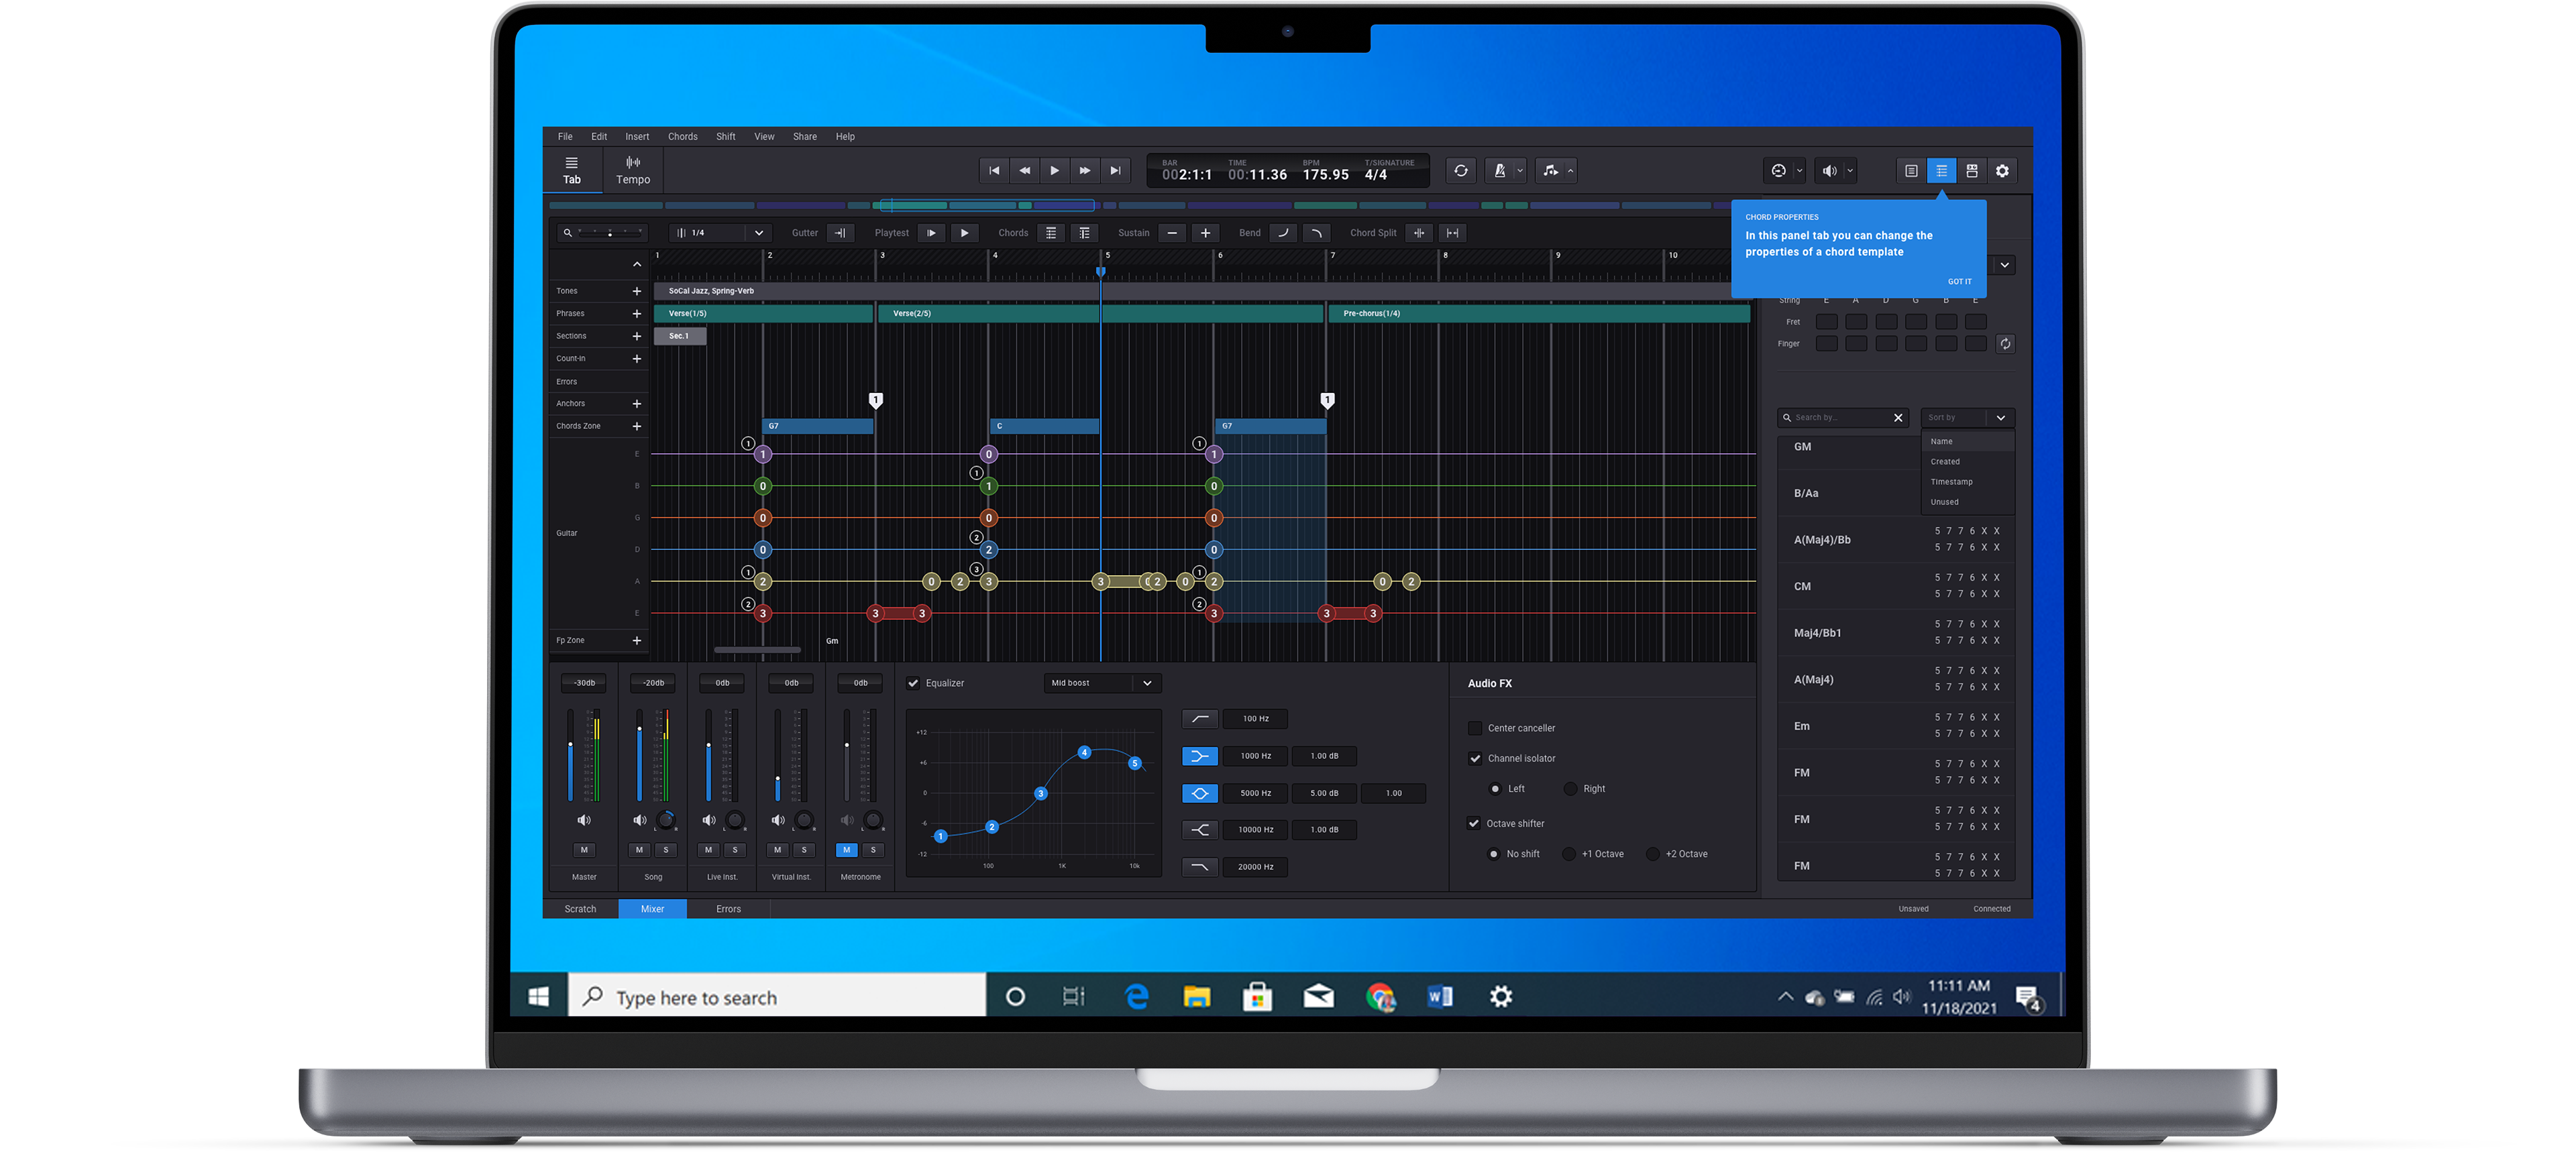The image size is (2576, 1152).
Task: Decrease Sustain with minus button
Action: click(1172, 233)
